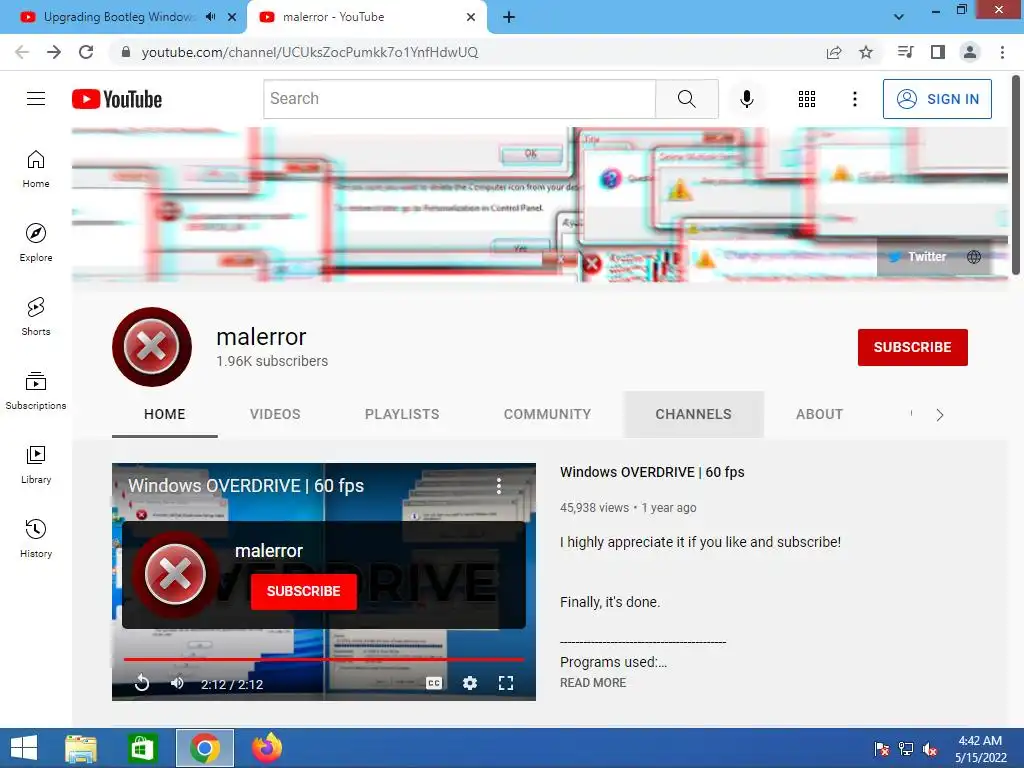Click the red video progress bar
This screenshot has width=1024, height=768.
pos(324,660)
